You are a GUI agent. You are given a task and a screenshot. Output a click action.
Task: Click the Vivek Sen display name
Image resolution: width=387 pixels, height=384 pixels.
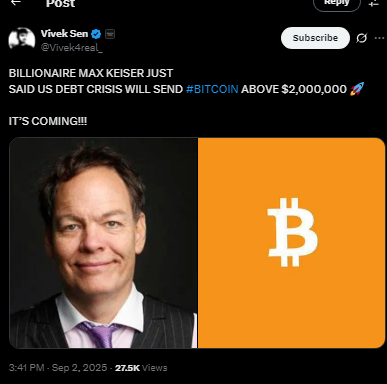point(64,34)
